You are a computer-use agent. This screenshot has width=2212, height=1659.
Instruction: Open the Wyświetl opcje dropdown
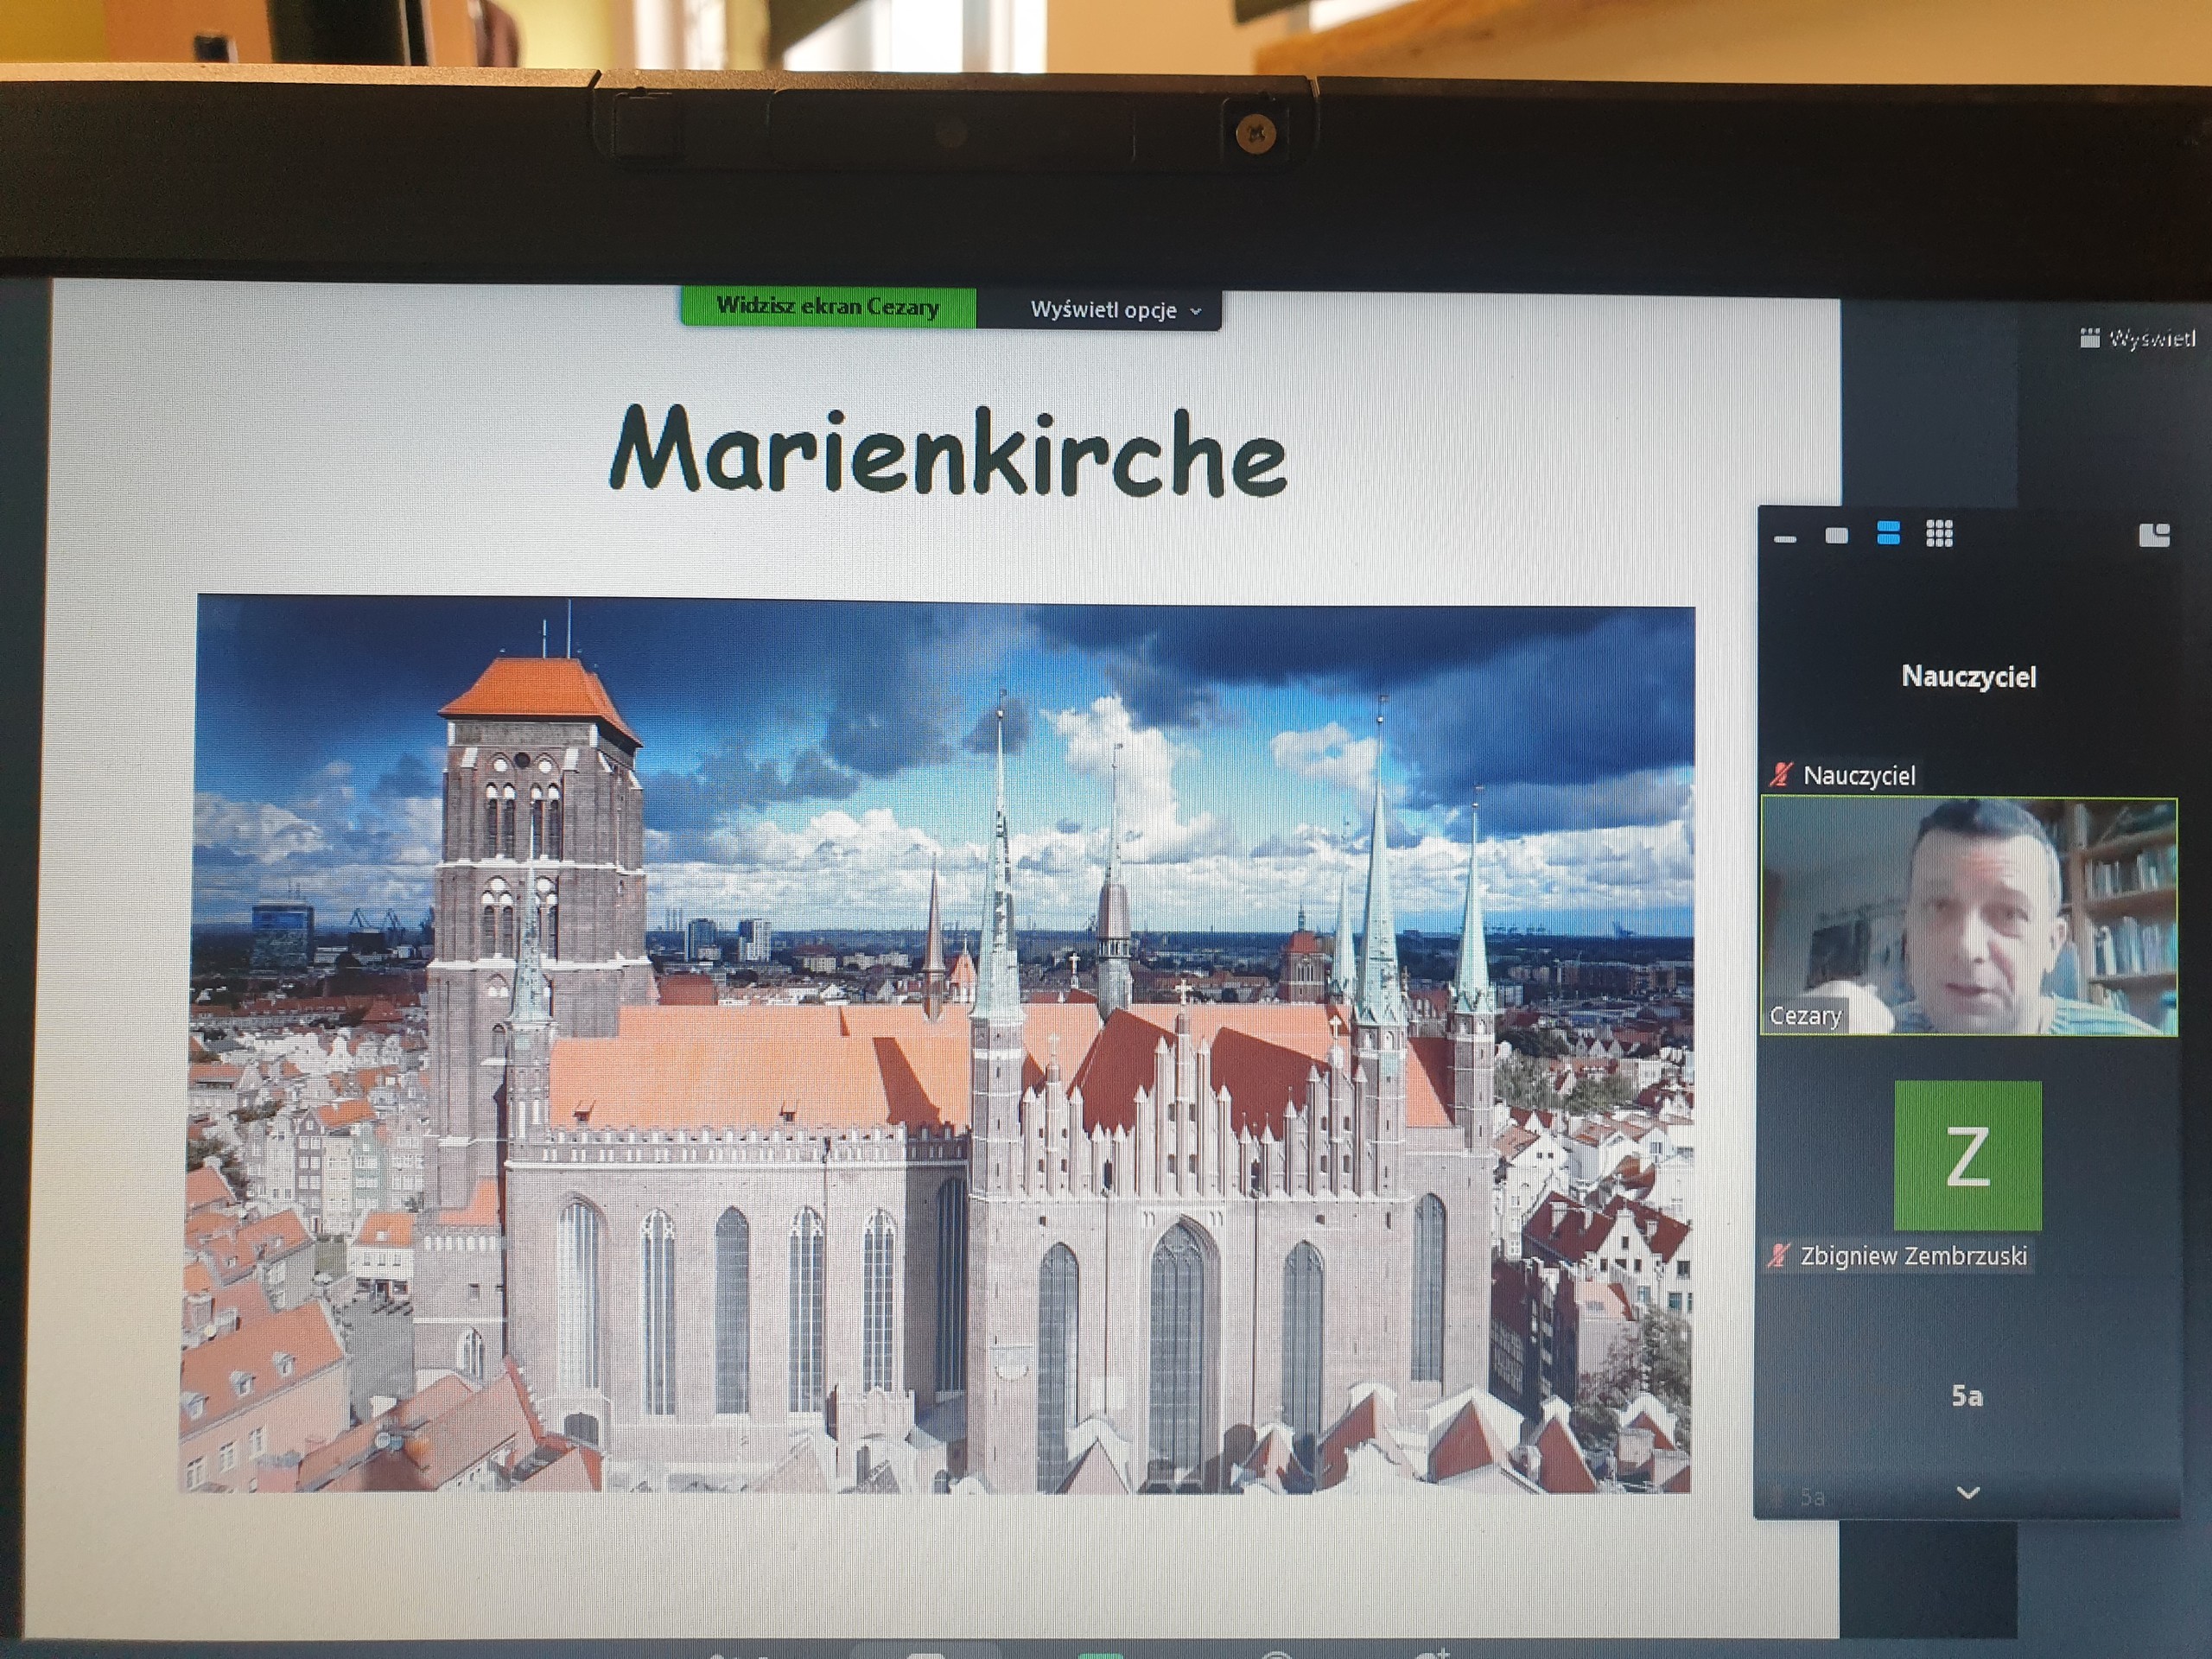coord(1103,310)
